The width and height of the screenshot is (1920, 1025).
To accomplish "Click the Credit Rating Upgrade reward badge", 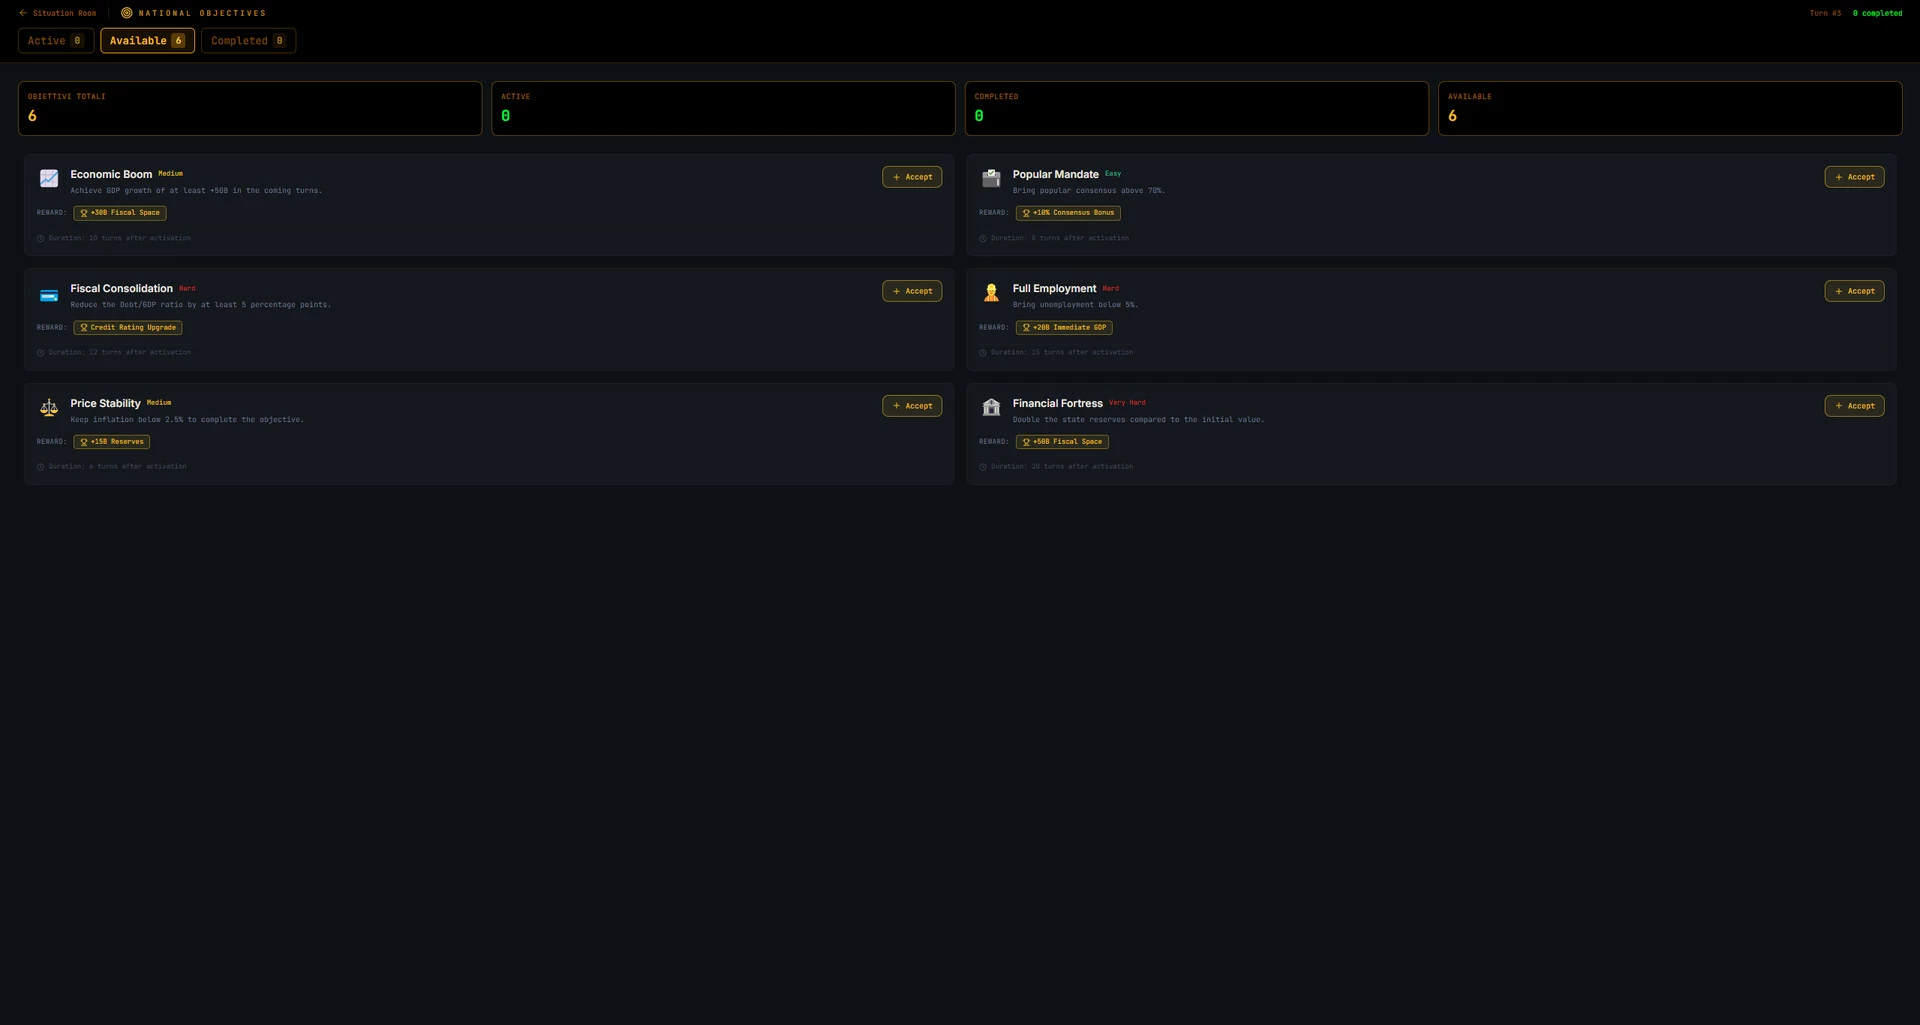I will tap(128, 328).
